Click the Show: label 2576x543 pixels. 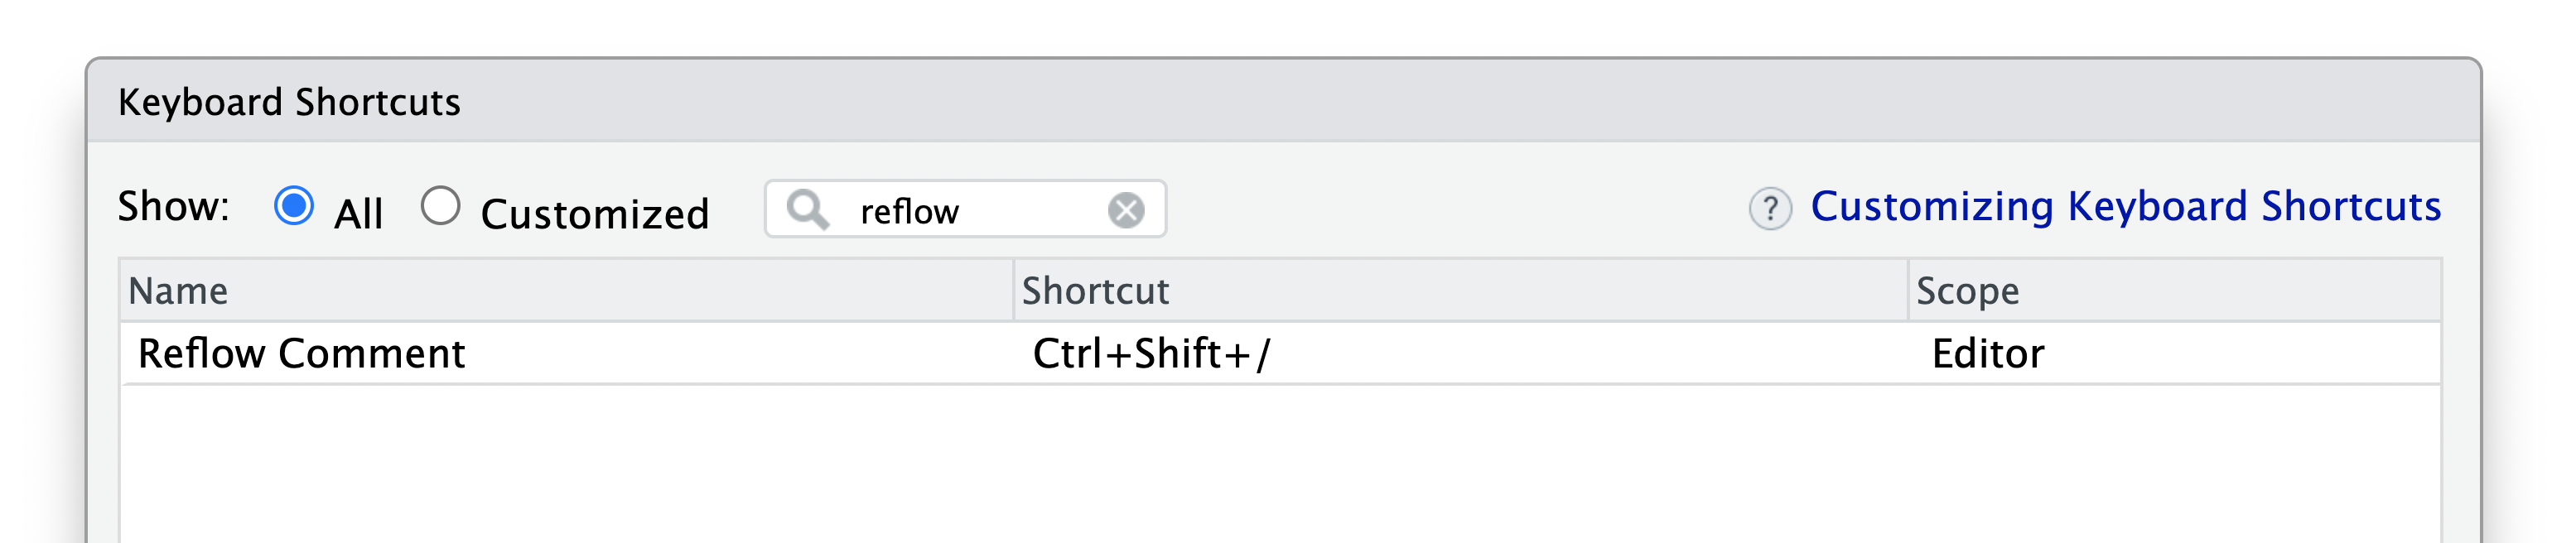(x=174, y=207)
